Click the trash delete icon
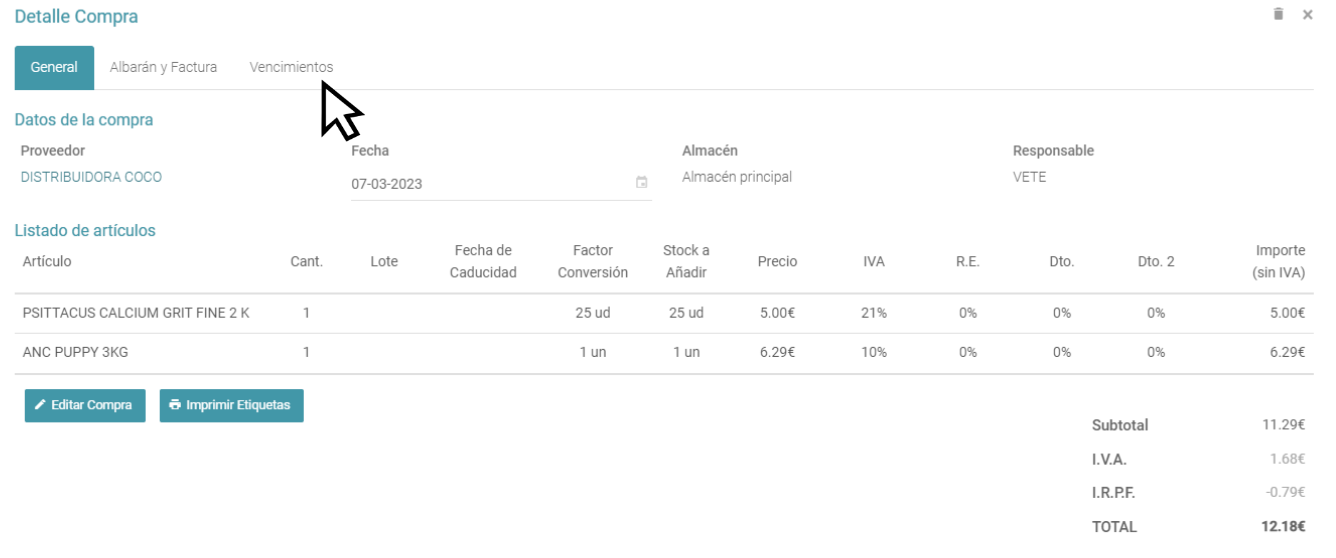1336x558 pixels. point(1278,14)
